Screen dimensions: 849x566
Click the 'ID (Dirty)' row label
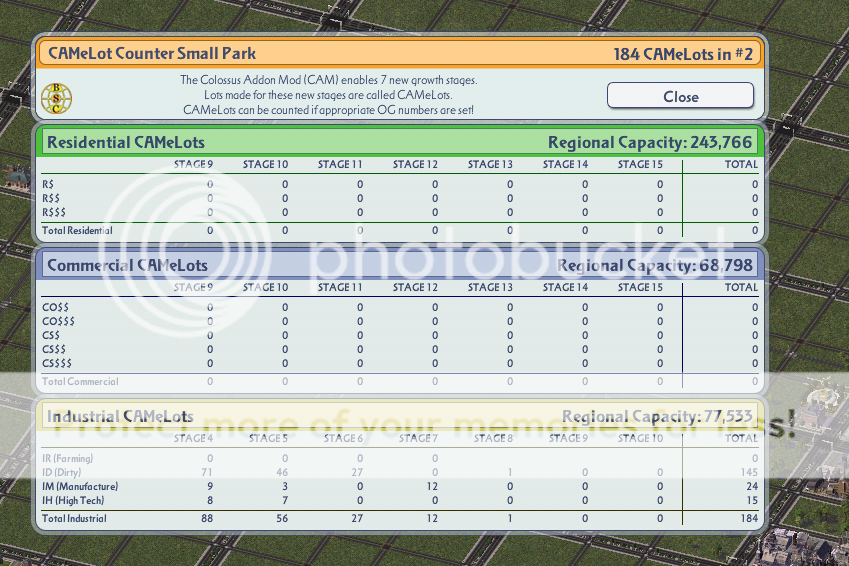pyautogui.click(x=62, y=472)
